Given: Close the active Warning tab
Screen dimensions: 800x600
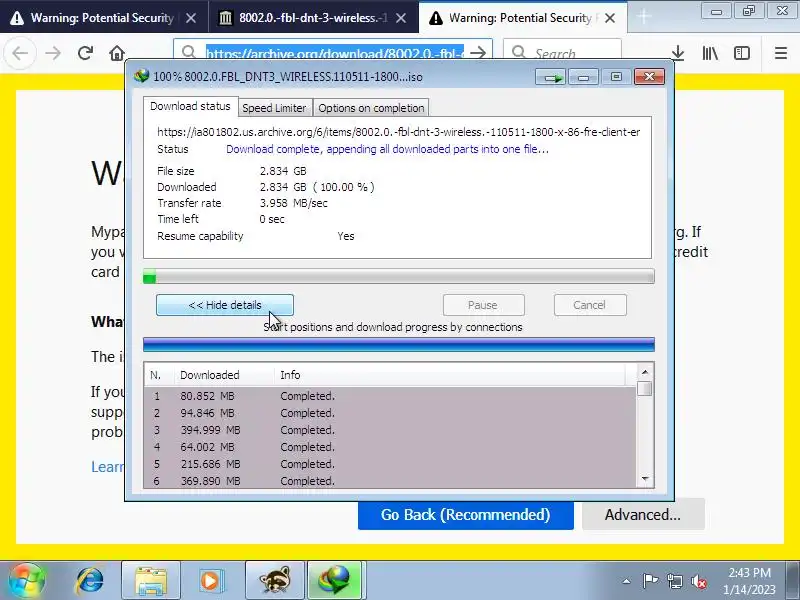Looking at the screenshot, I should (x=610, y=18).
